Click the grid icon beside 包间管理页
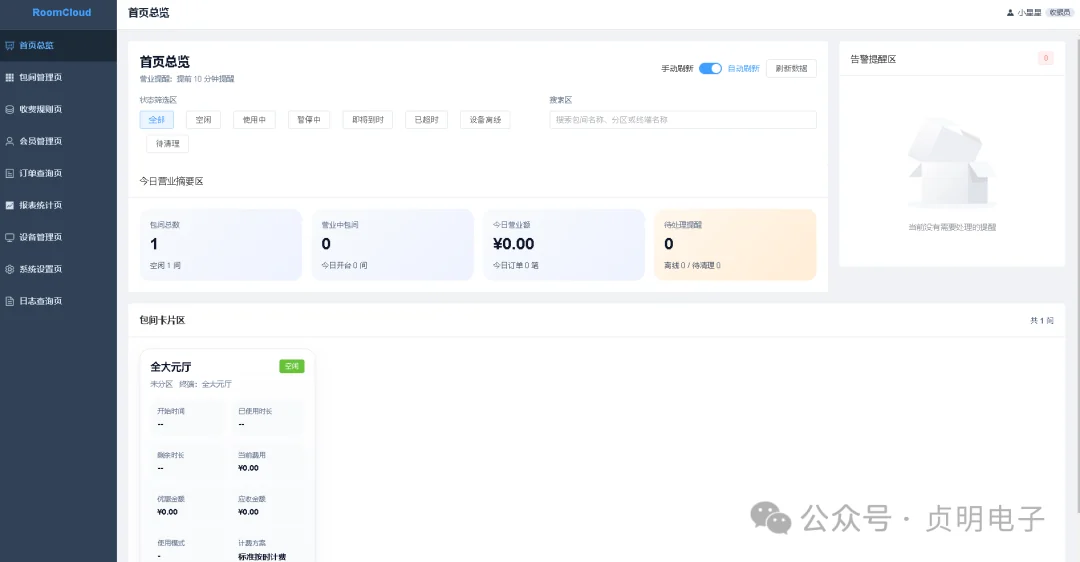Image resolution: width=1080 pixels, height=562 pixels. point(10,77)
